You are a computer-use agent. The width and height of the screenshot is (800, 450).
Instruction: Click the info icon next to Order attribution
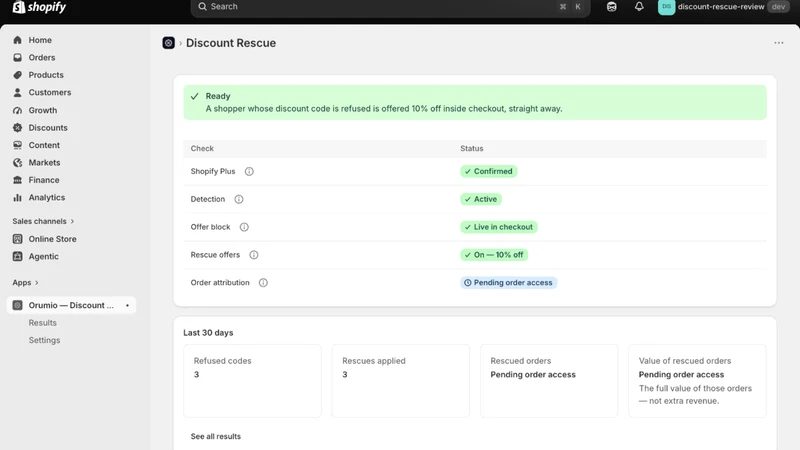coord(263,283)
